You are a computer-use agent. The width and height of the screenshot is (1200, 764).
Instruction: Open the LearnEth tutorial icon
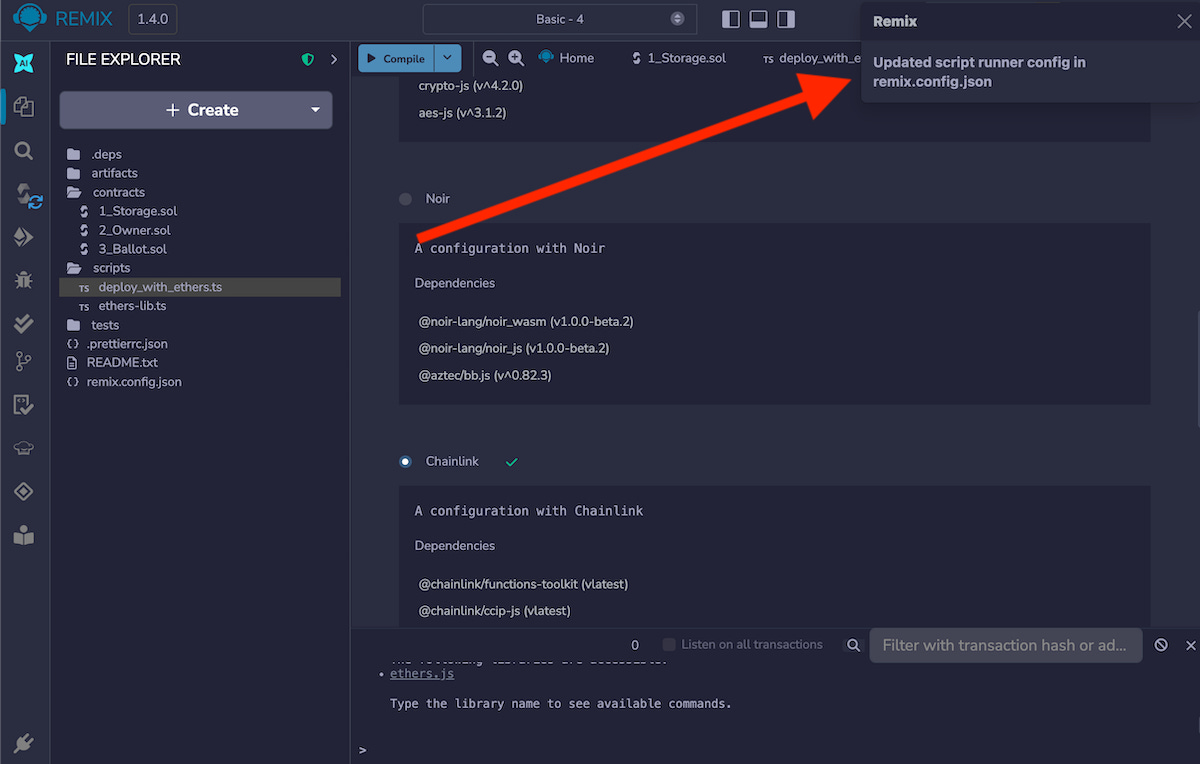pos(24,535)
